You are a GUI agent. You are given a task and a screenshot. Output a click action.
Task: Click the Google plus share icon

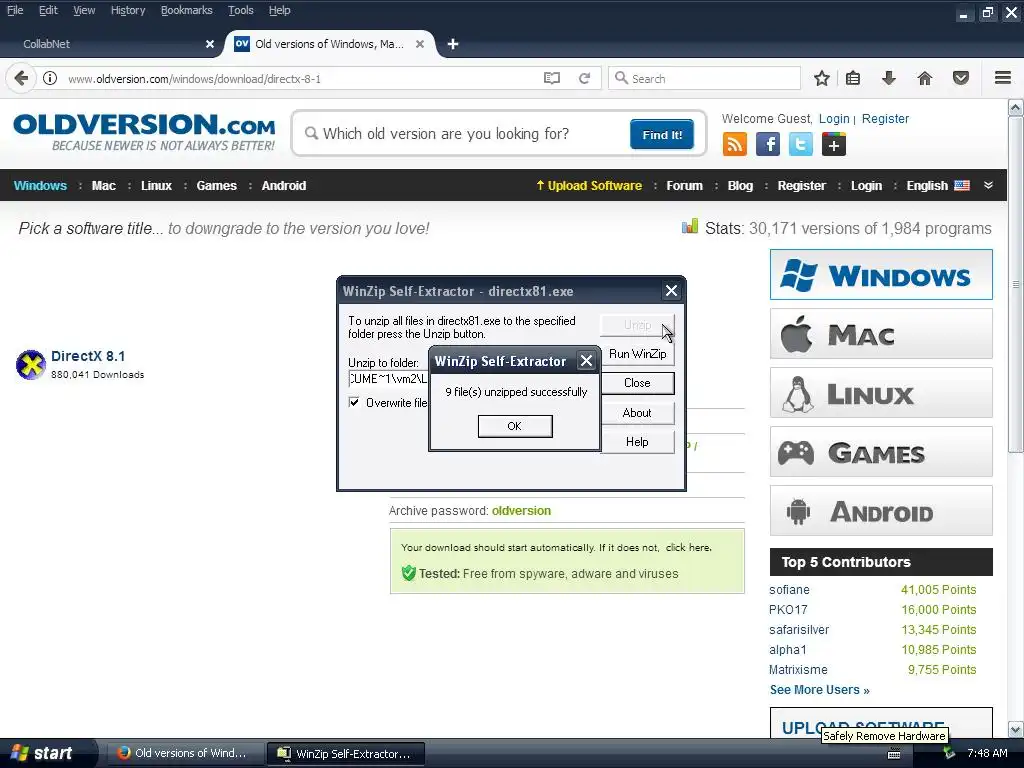[833, 144]
